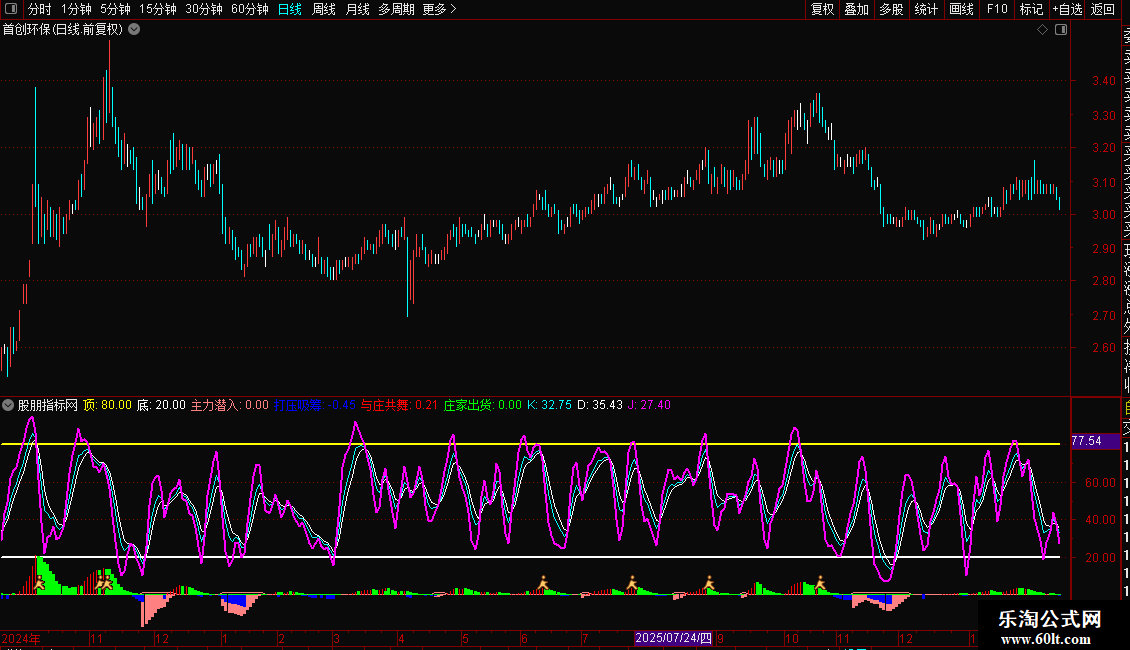Select the 60分钟 period tab
The height and width of the screenshot is (650, 1130).
point(249,9)
